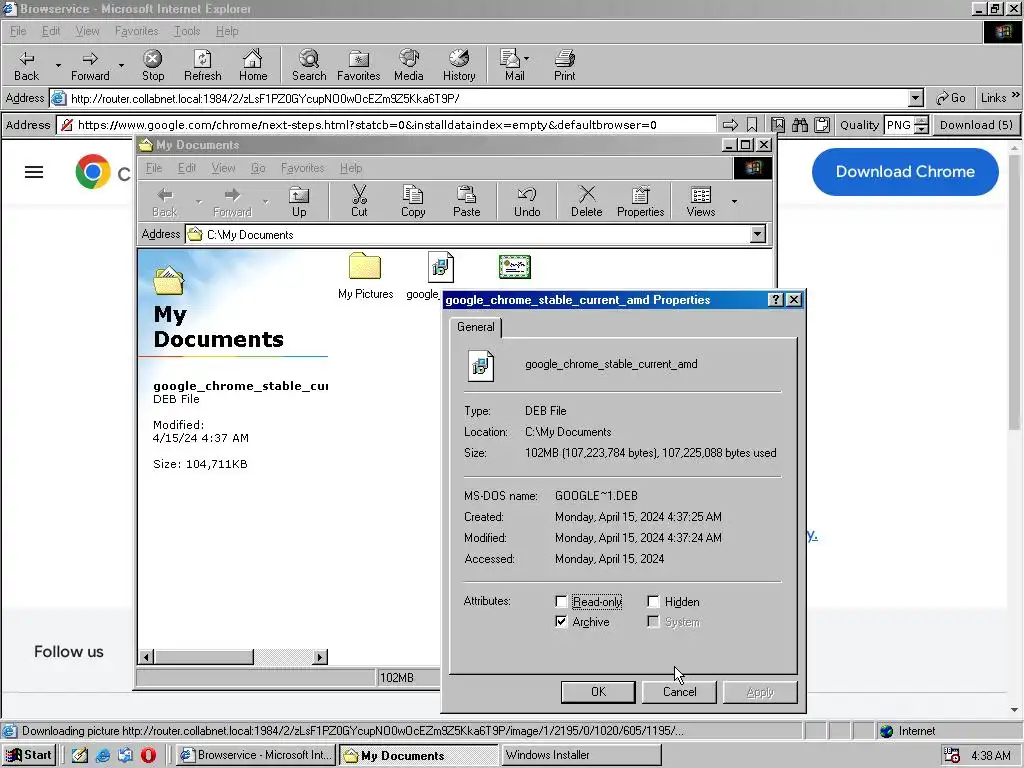The image size is (1024, 768).
Task: Click the Views icon in My Documents toolbar
Action: (x=701, y=202)
